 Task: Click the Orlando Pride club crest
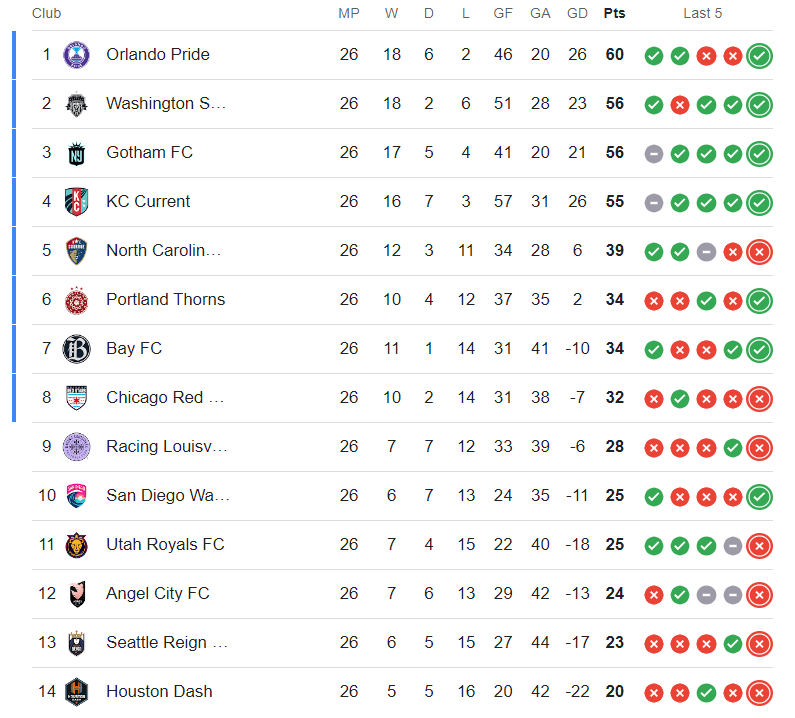(x=77, y=55)
